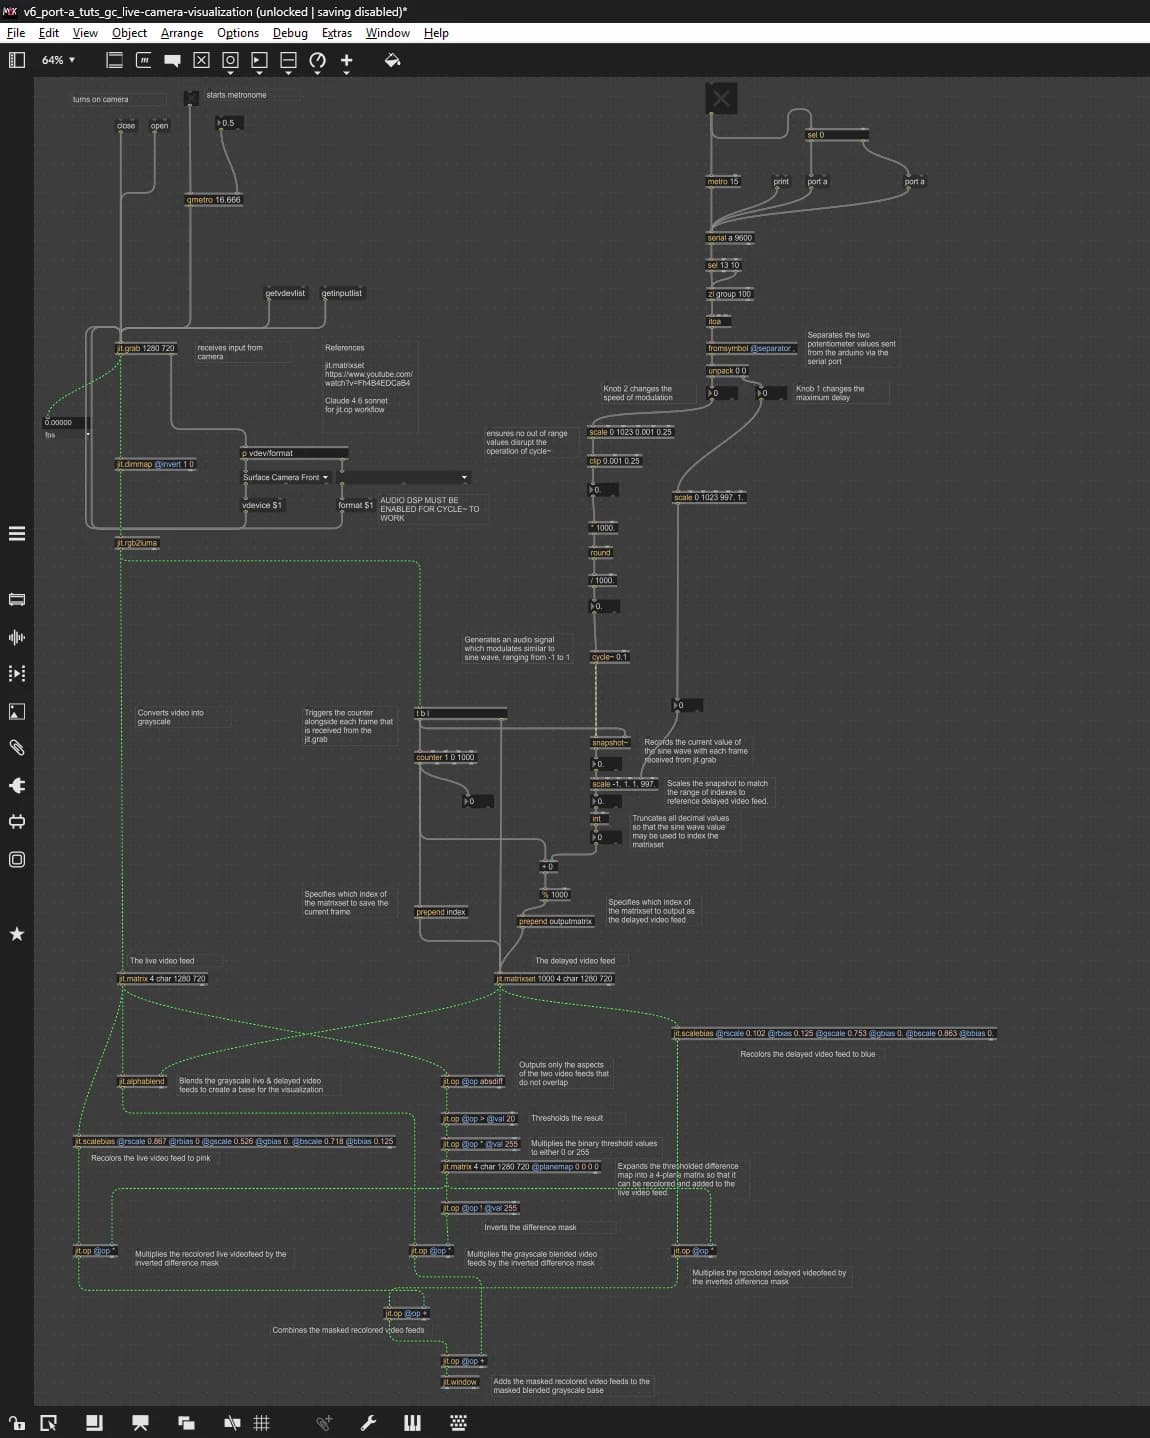Open the 64% zoom dropdown
Image resolution: width=1150 pixels, height=1438 pixels.
pos(58,60)
